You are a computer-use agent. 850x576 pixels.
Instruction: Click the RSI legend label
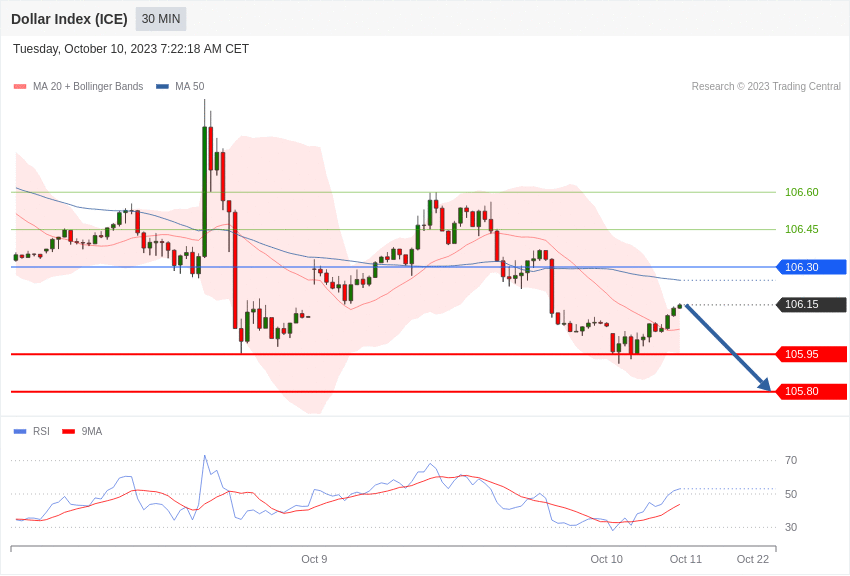pyautogui.click(x=41, y=431)
